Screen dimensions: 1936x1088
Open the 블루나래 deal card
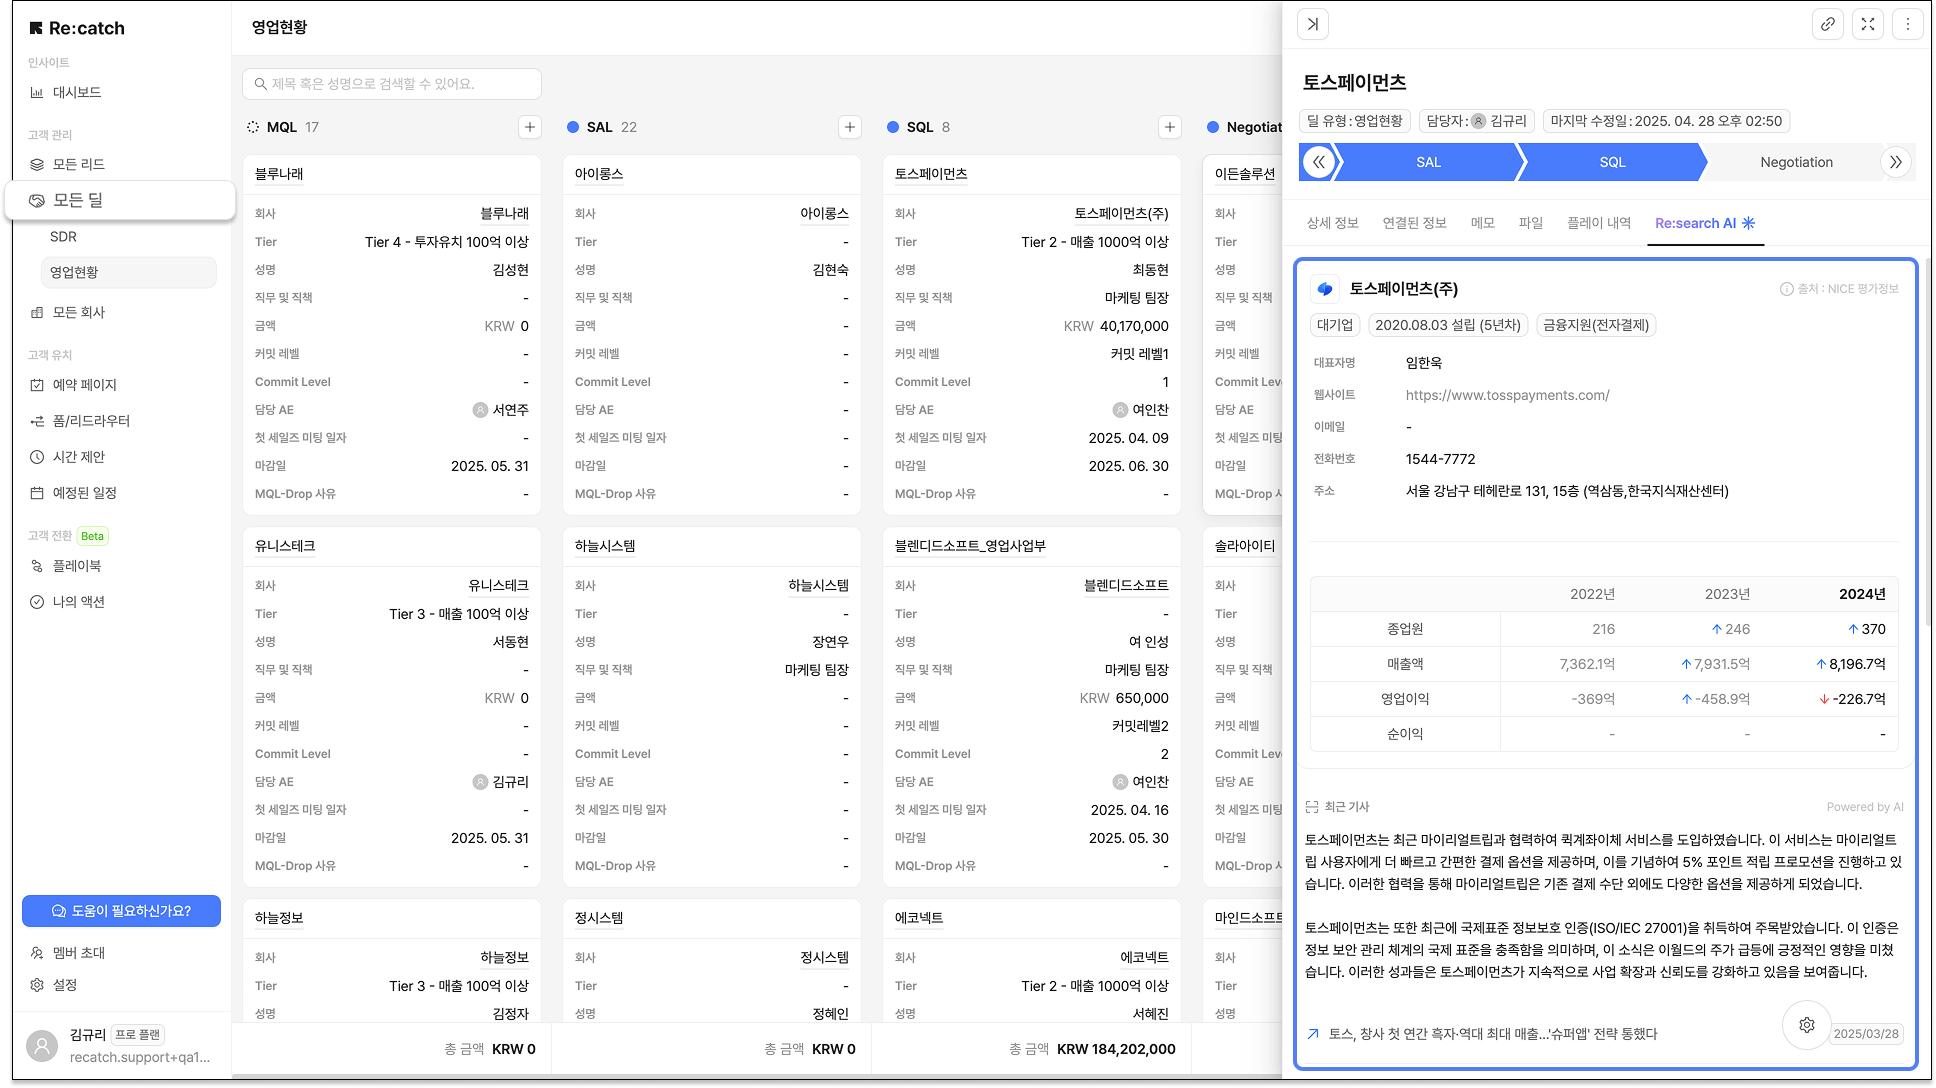279,174
